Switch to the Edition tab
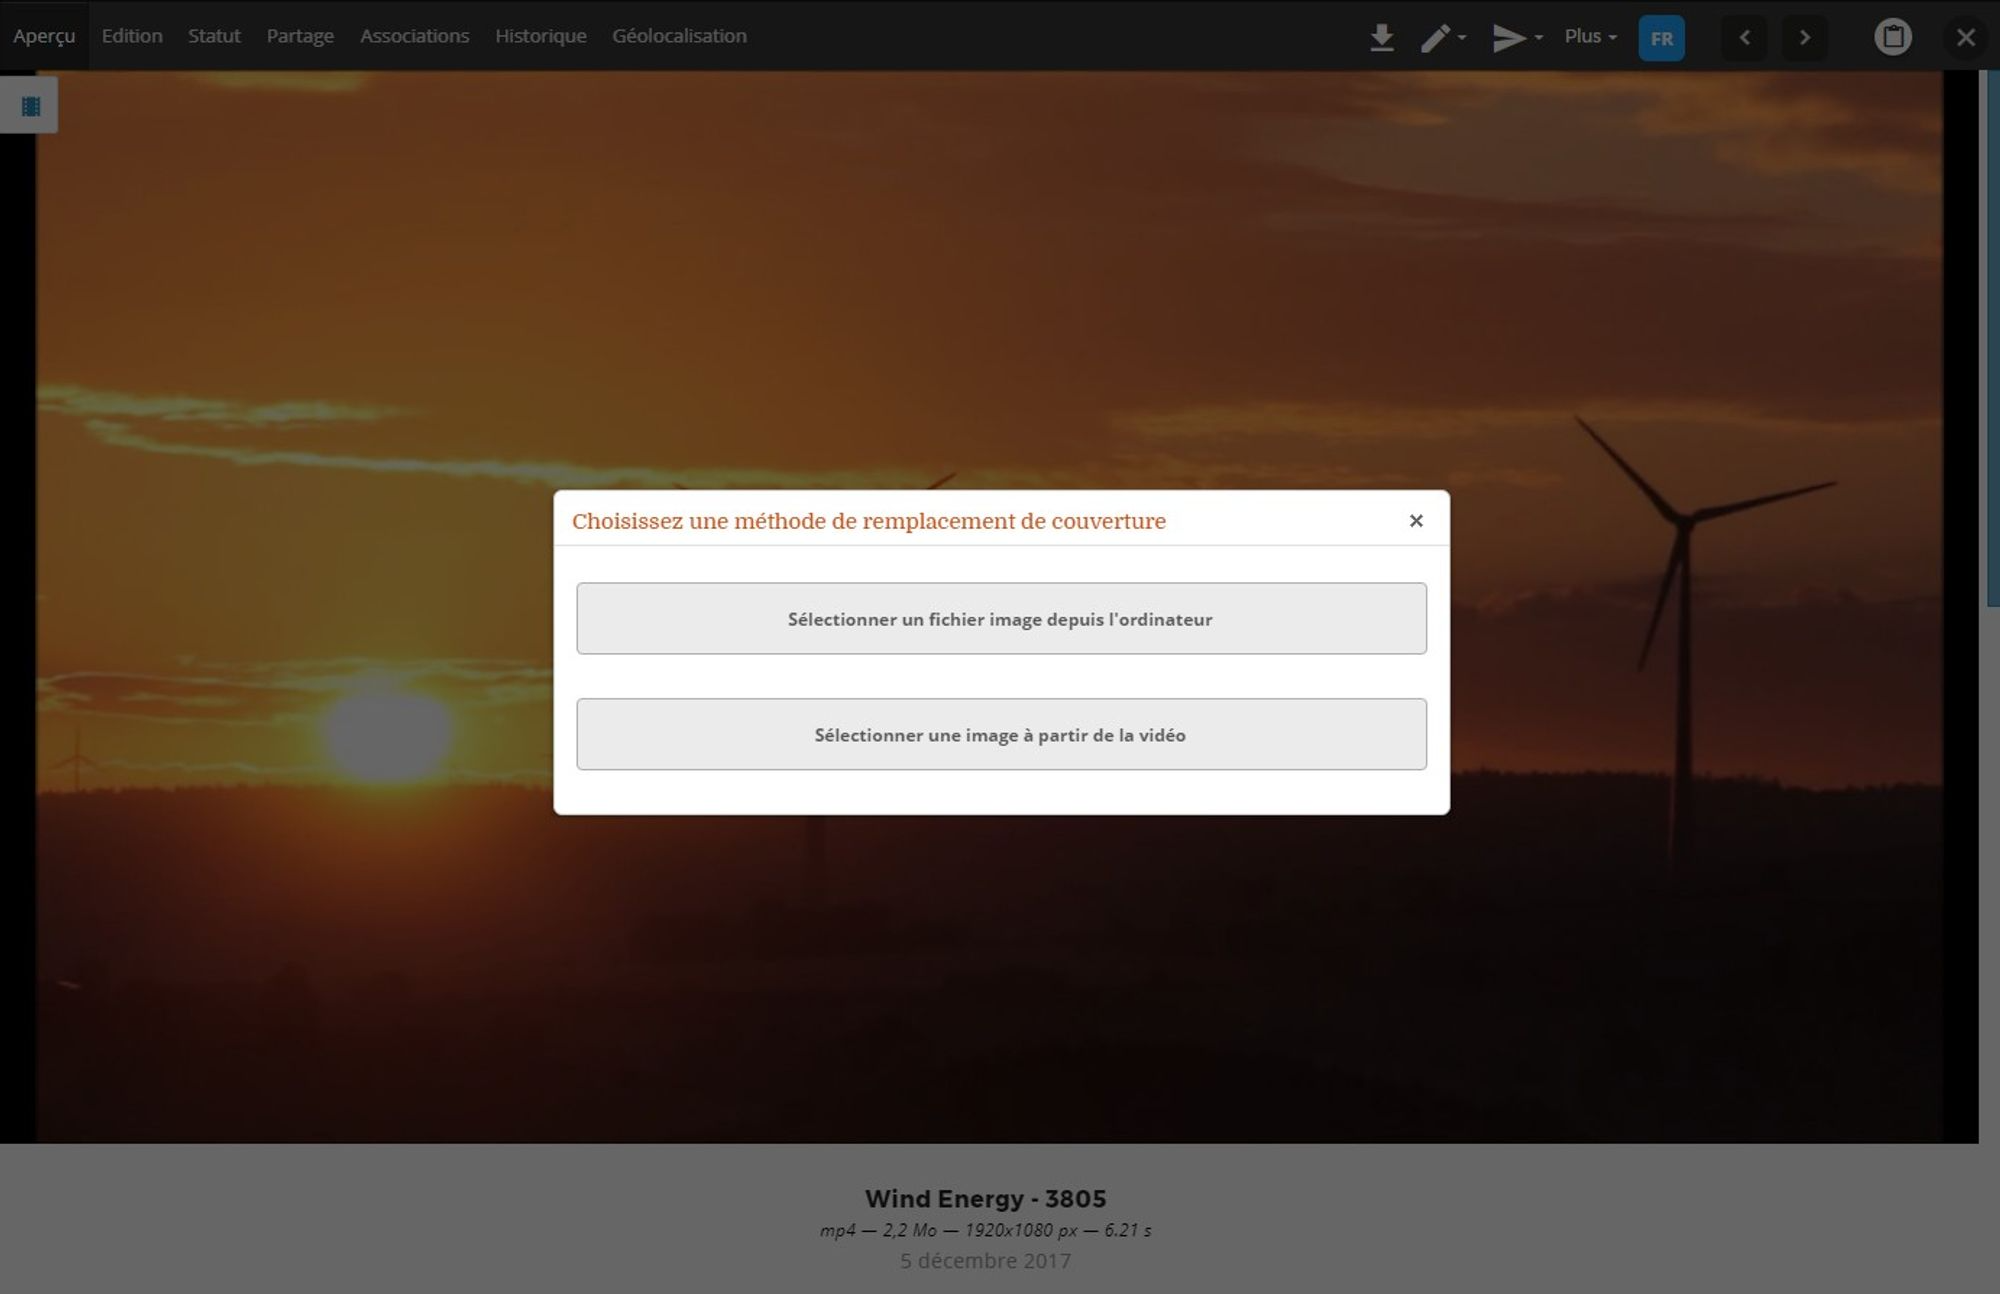Viewport: 2000px width, 1294px height. [132, 36]
